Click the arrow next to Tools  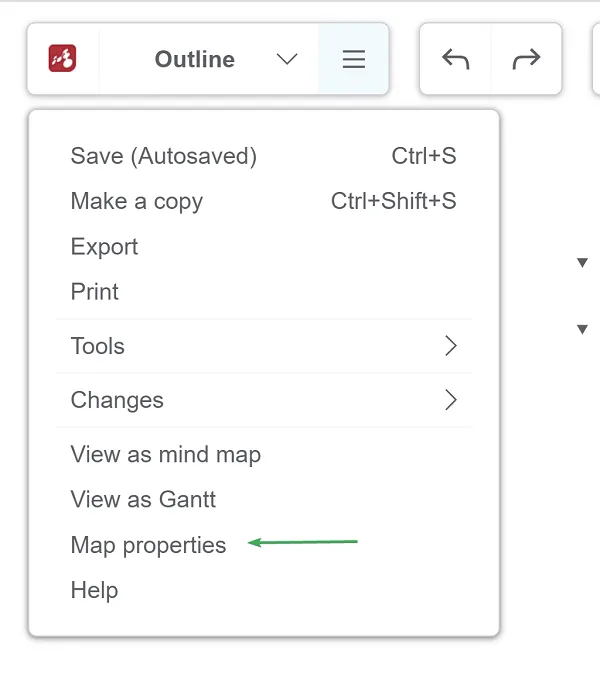pos(450,346)
